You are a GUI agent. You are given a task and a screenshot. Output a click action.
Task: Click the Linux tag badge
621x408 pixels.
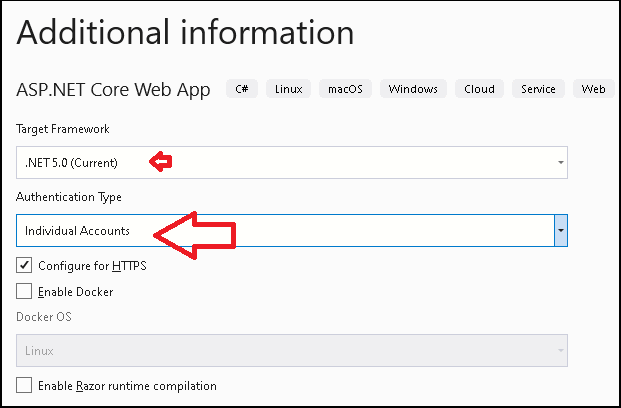point(288,89)
